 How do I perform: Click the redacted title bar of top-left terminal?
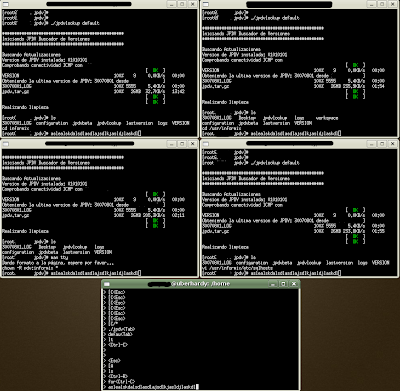[x=89, y=4]
